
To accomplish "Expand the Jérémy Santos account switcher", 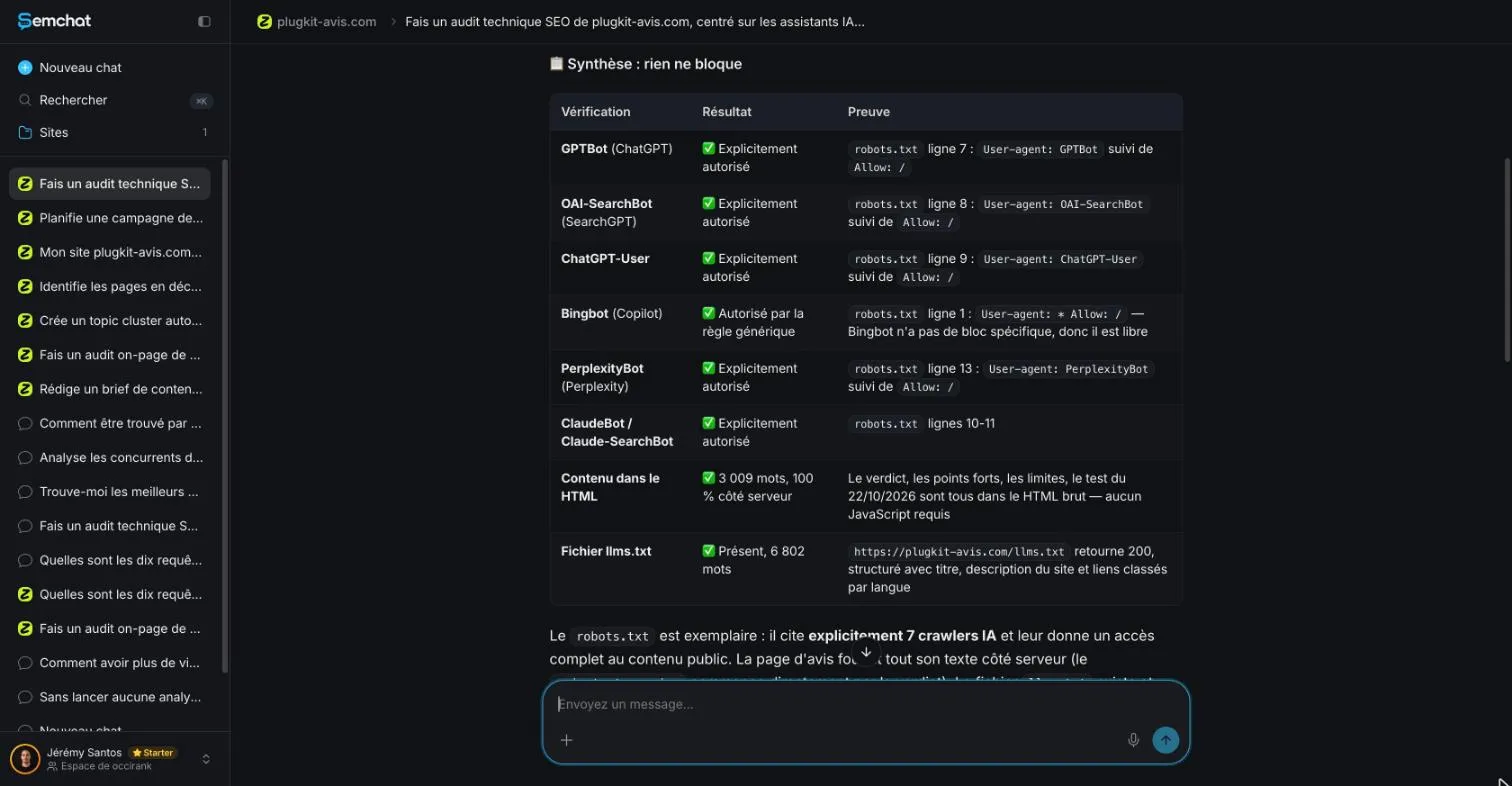I will click(x=206, y=759).
